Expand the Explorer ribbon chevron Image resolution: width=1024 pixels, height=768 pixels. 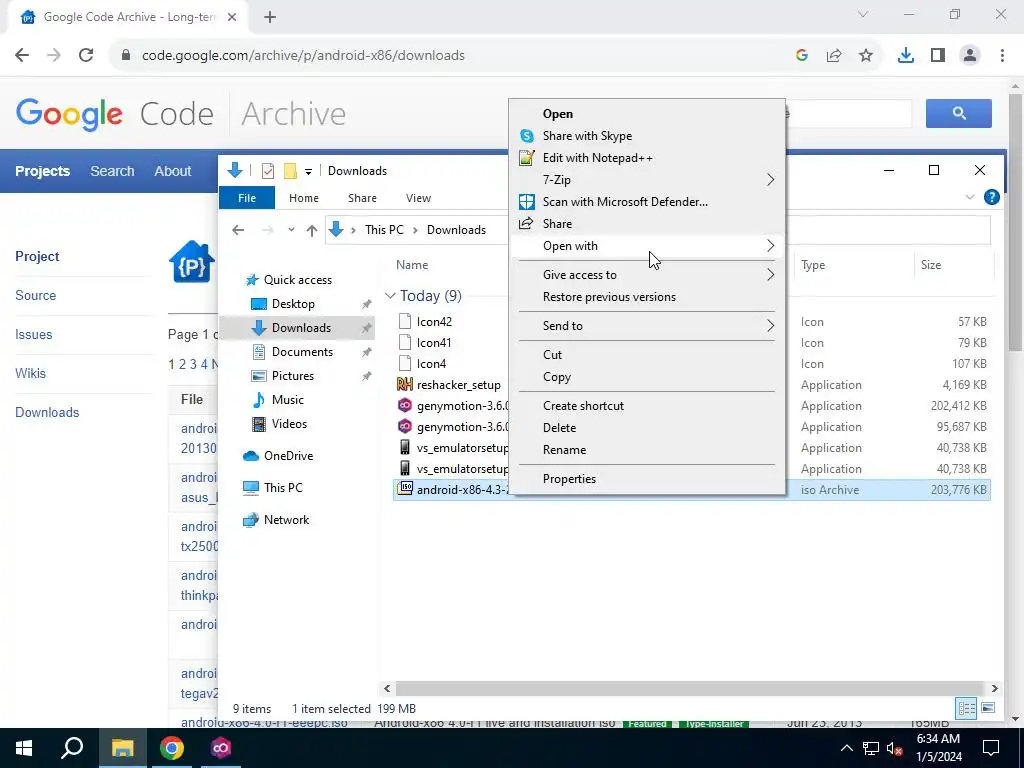coord(970,197)
